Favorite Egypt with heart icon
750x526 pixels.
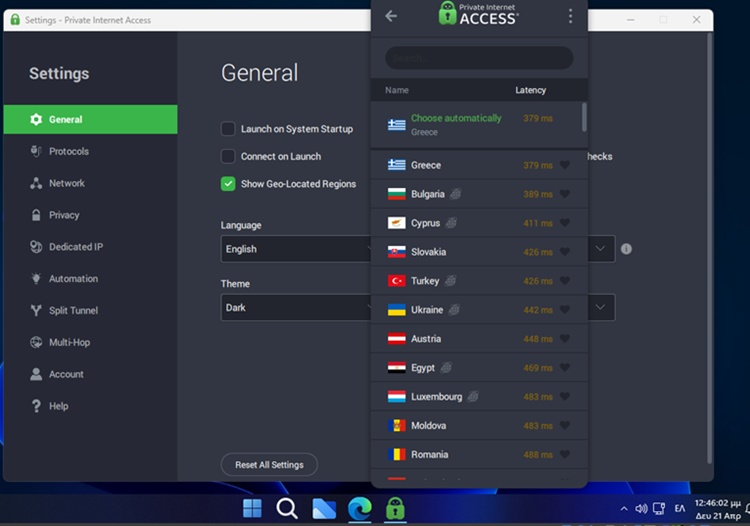[x=565, y=368]
